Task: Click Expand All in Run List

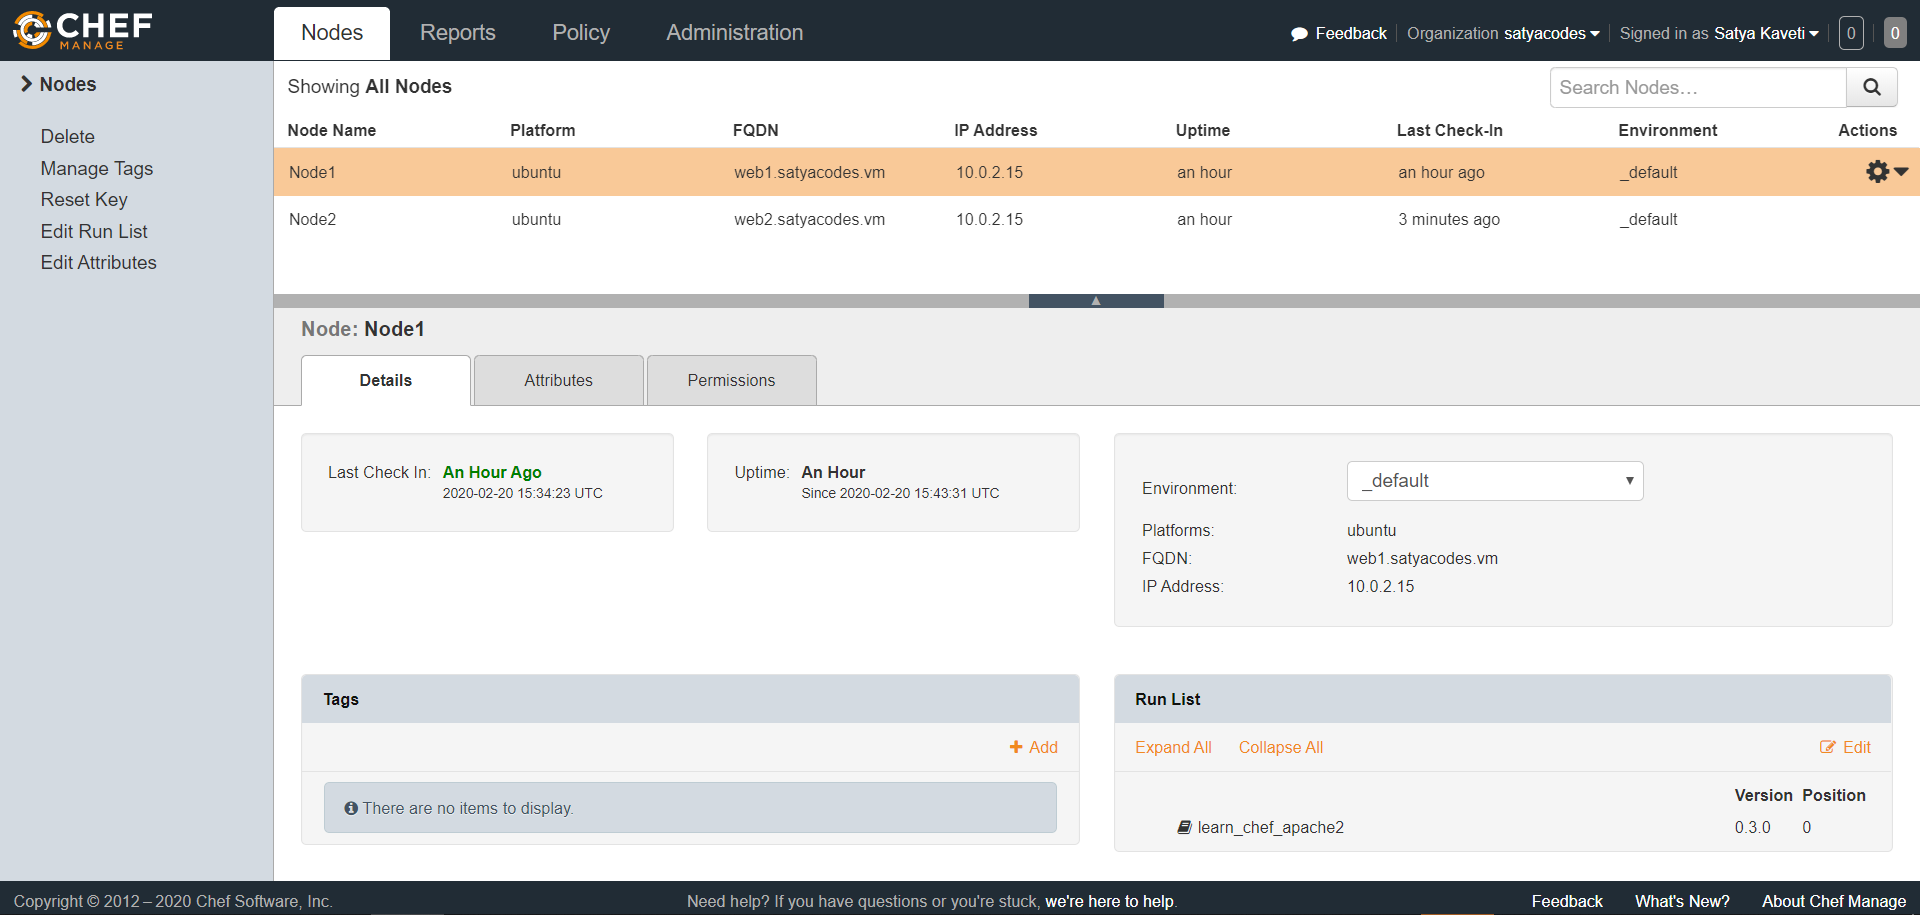Action: point(1173,747)
